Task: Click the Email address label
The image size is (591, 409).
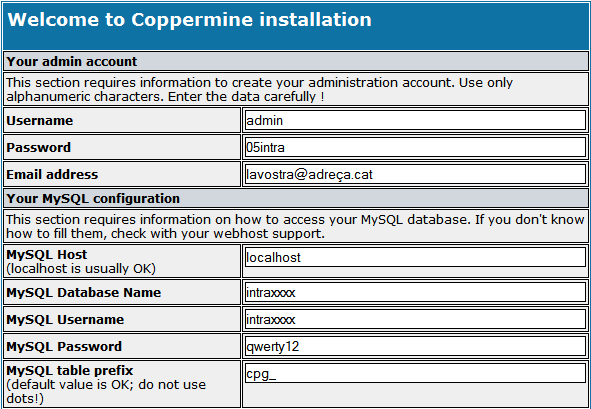Action: pos(52,174)
